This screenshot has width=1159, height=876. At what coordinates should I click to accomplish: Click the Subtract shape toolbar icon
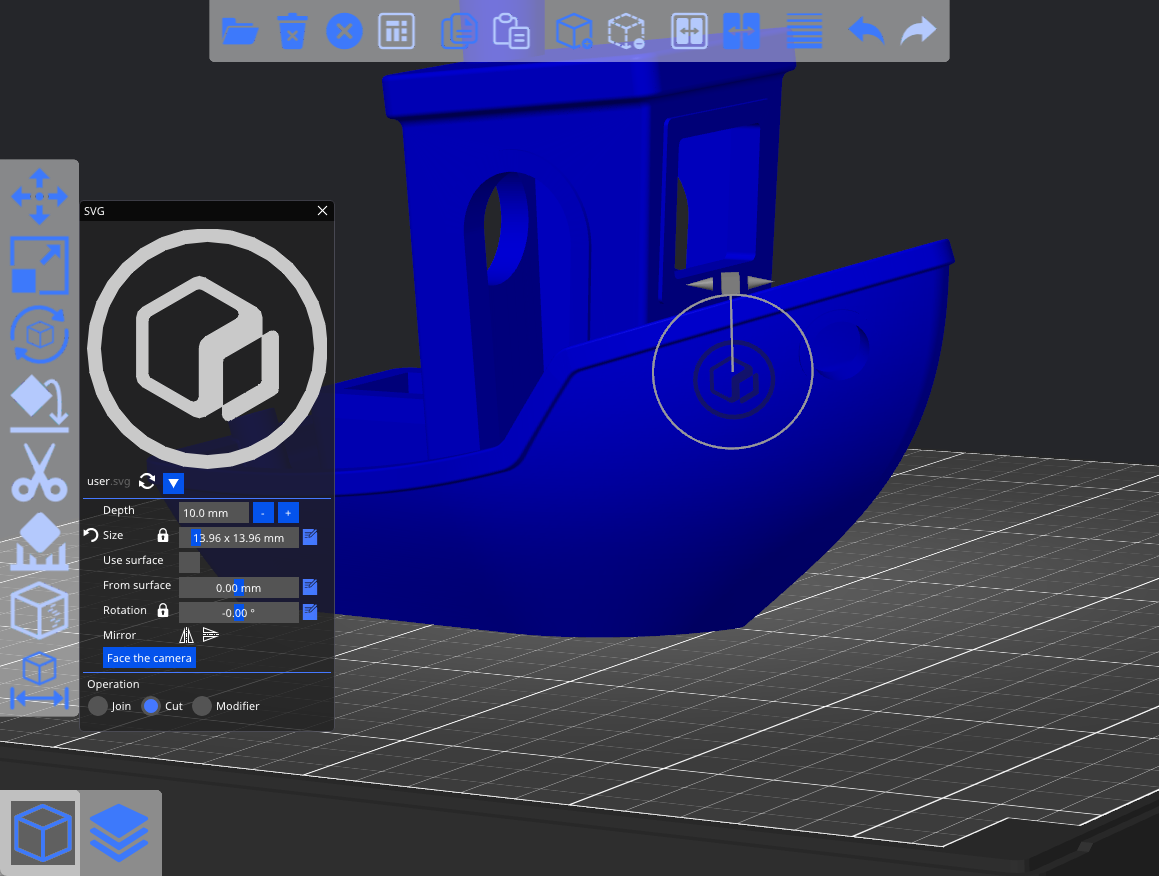[627, 31]
